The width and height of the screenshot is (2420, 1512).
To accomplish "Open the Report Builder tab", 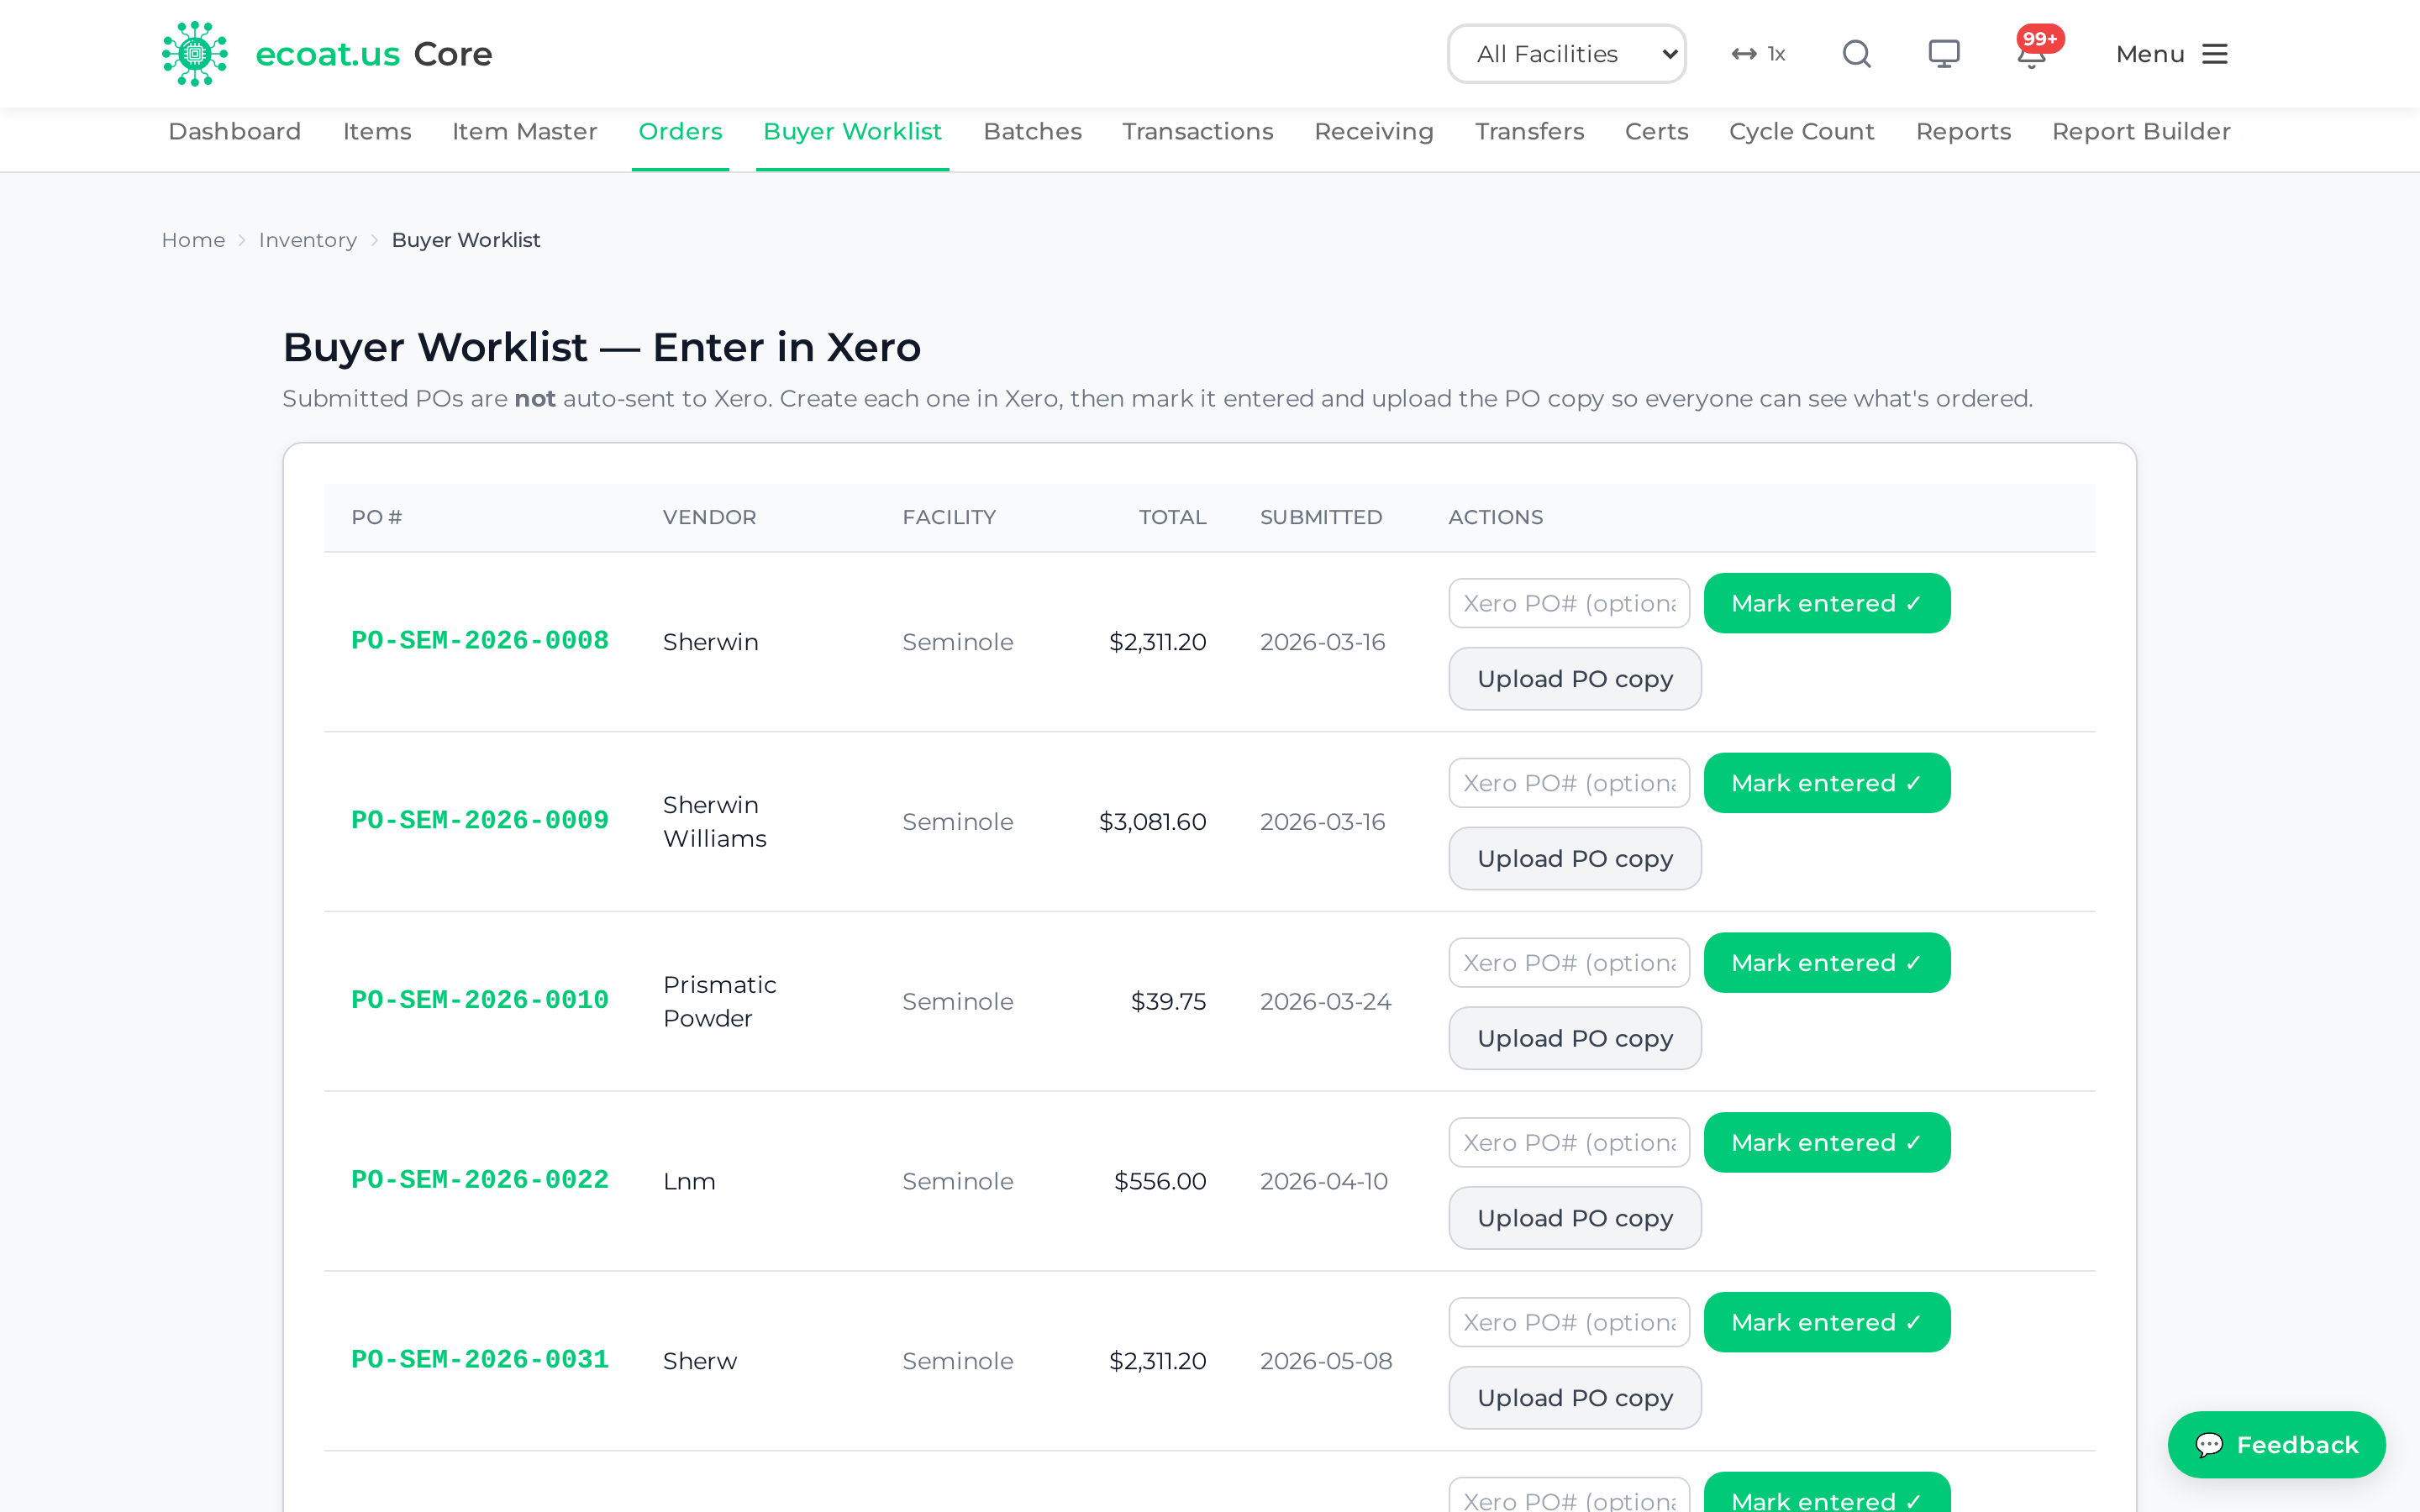I will [x=2141, y=132].
